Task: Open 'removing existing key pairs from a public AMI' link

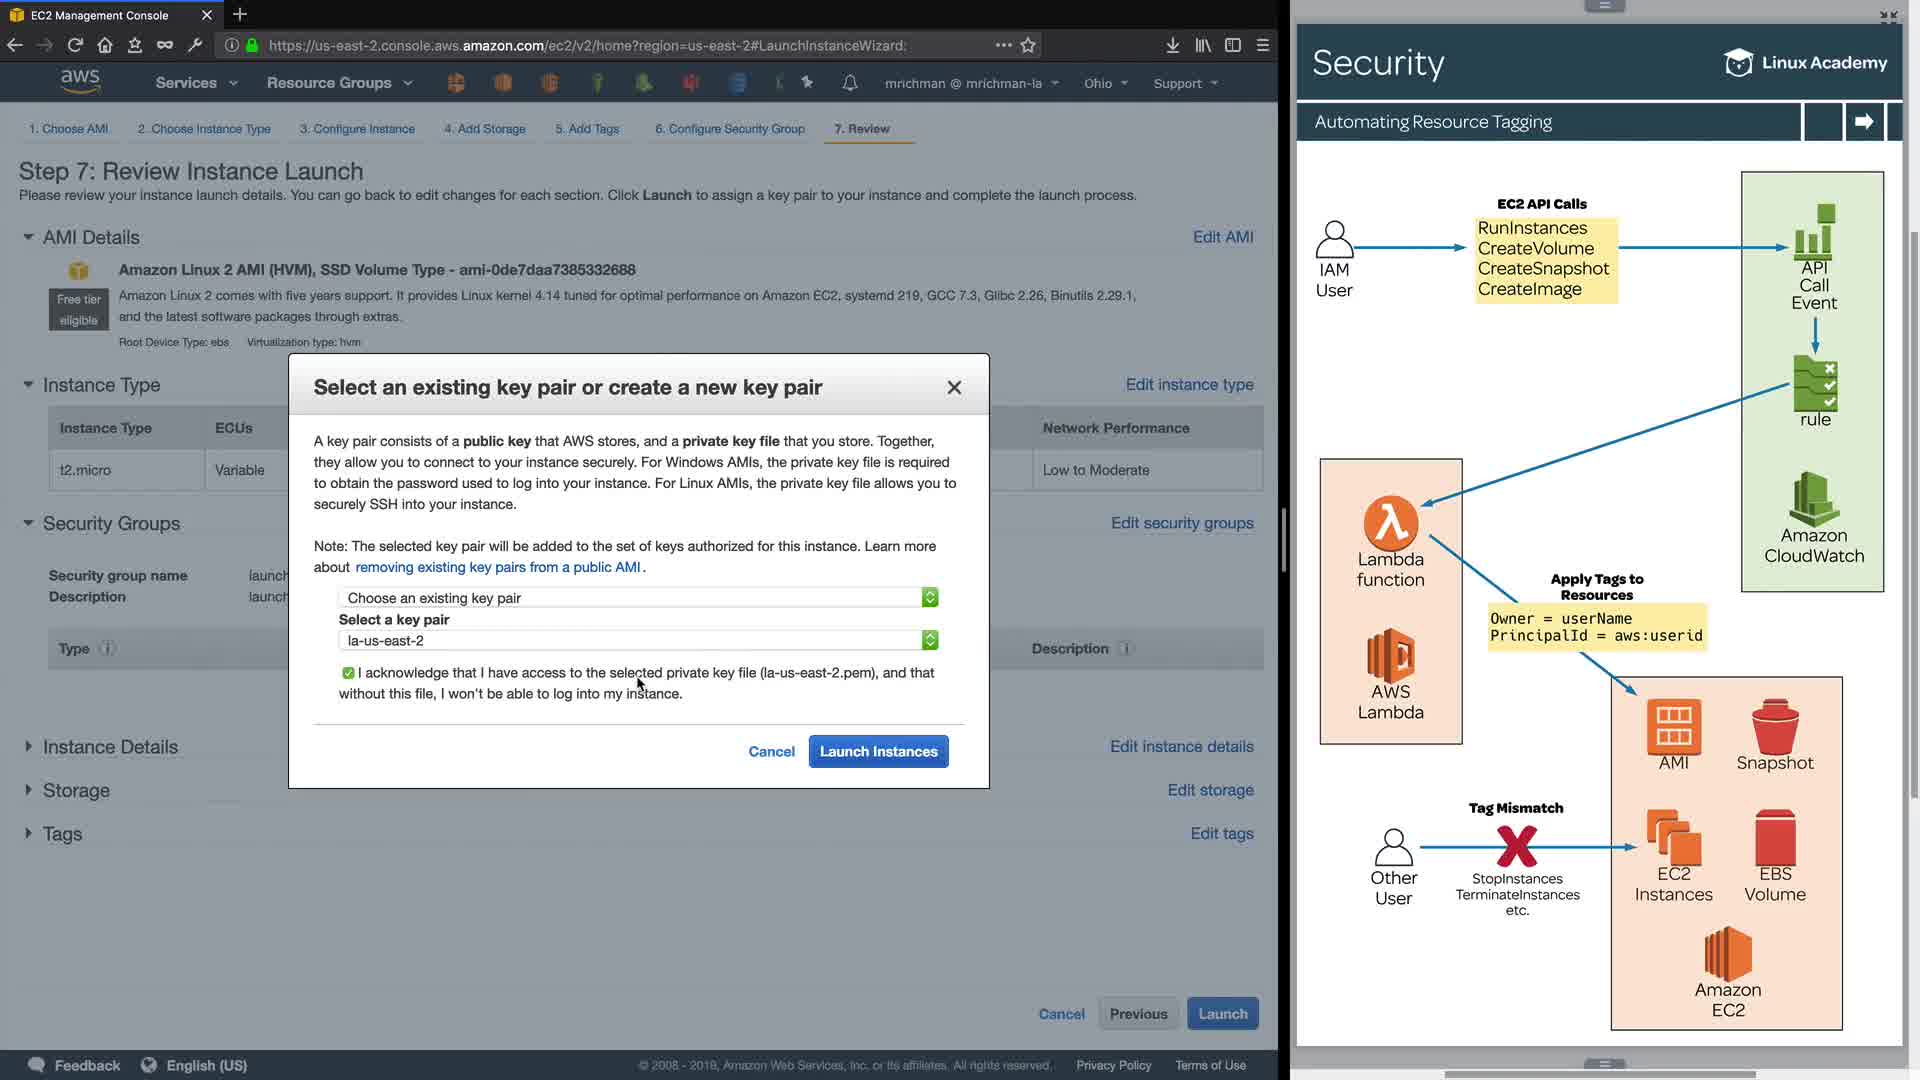Action: tap(498, 567)
